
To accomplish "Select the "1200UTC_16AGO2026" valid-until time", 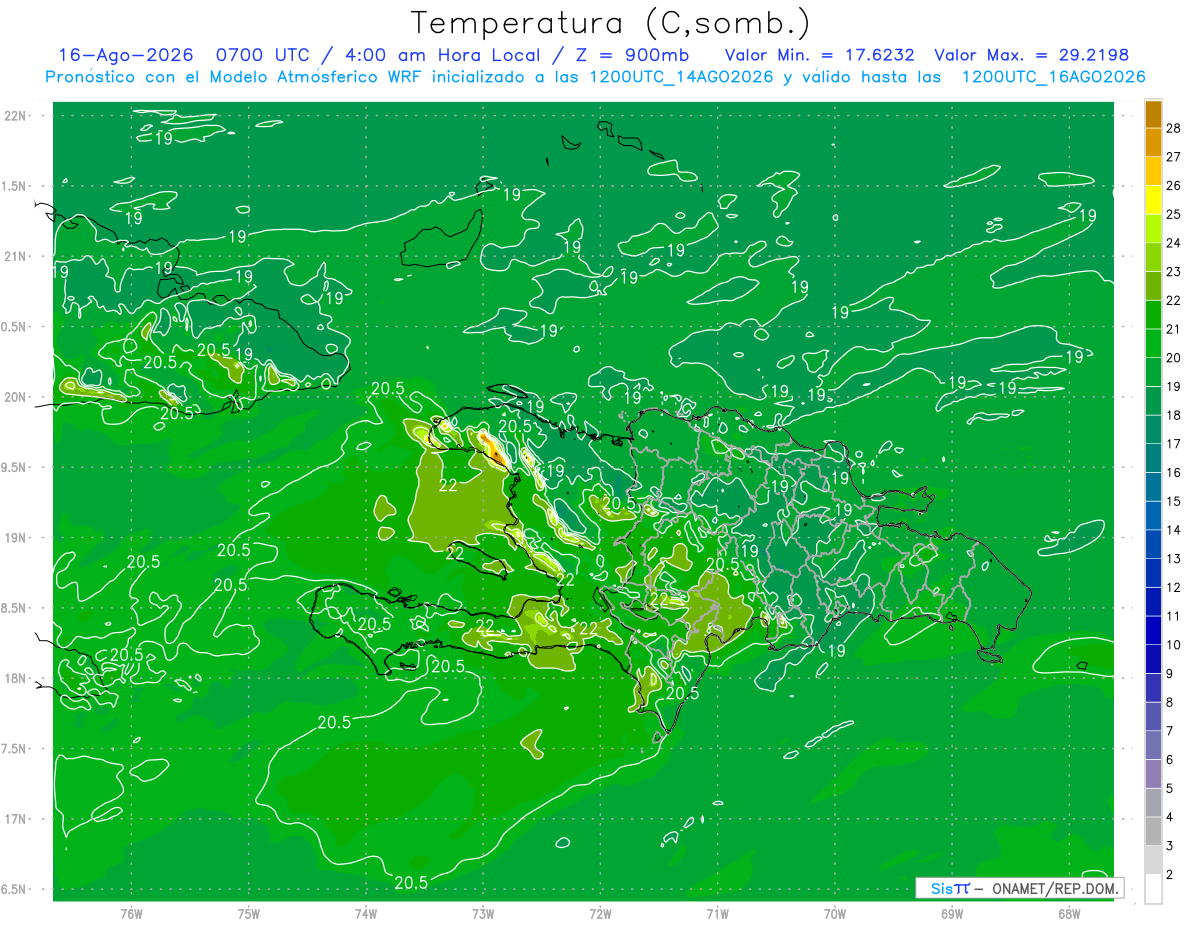I will point(1052,77).
